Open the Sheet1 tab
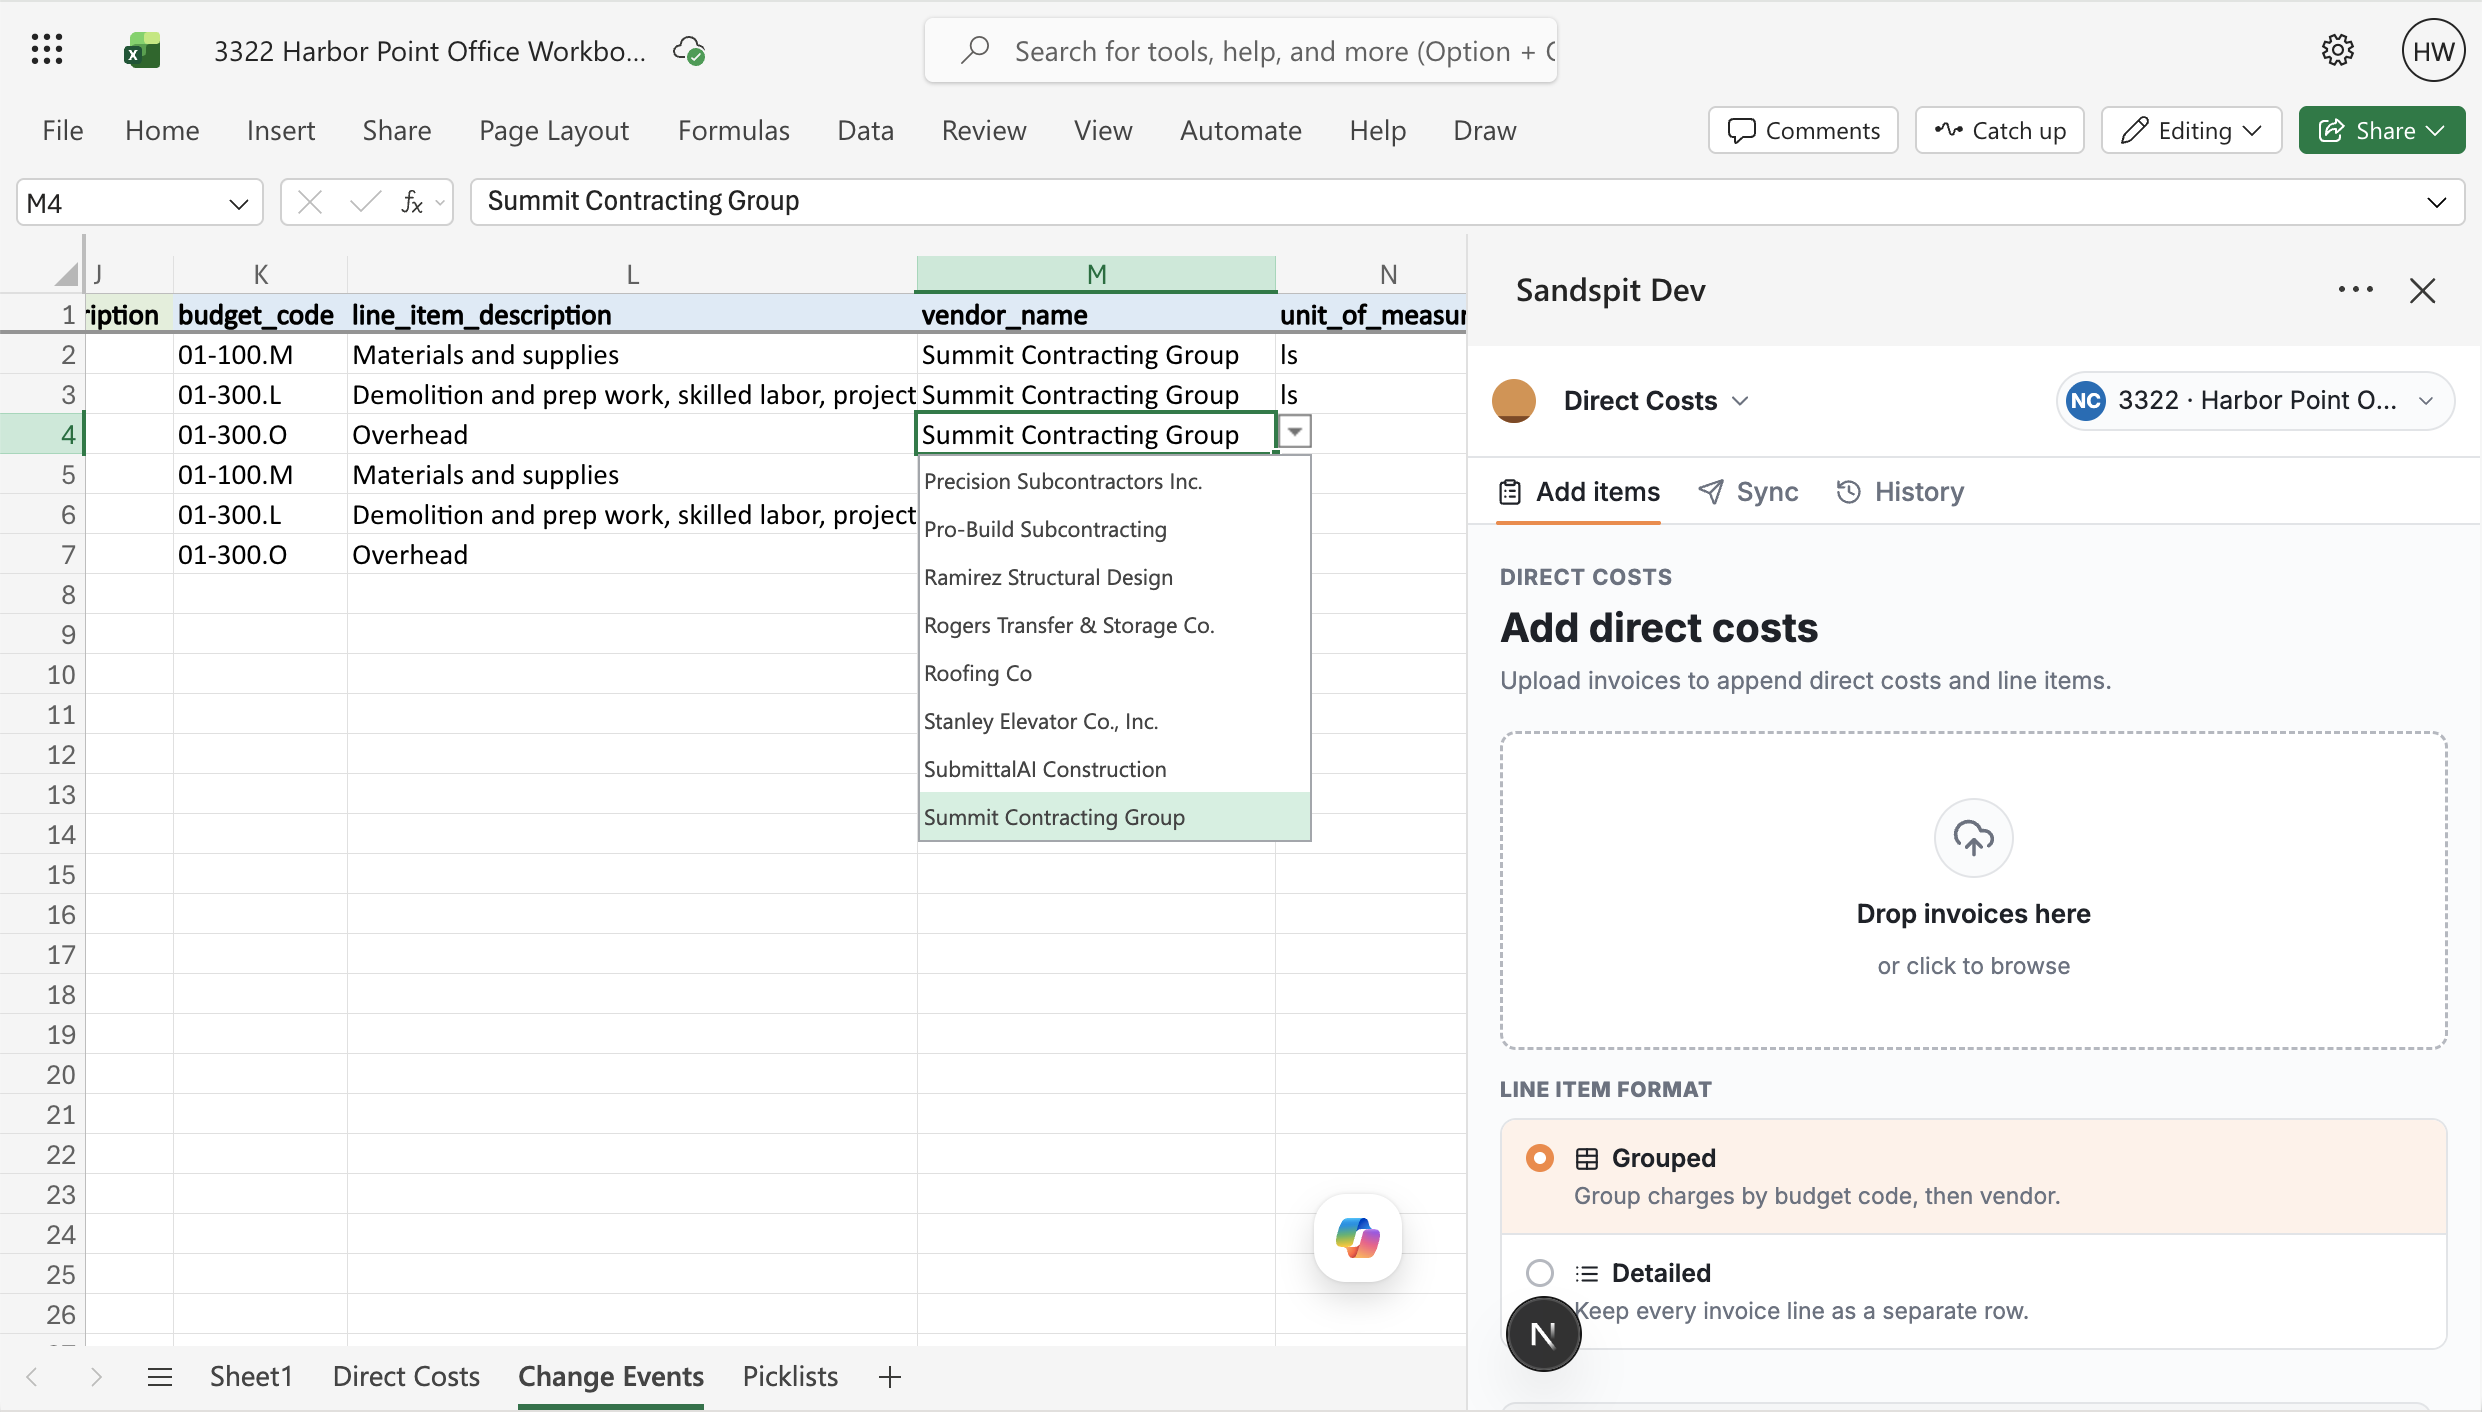Screen dimensions: 2482x1412 click(x=251, y=1377)
